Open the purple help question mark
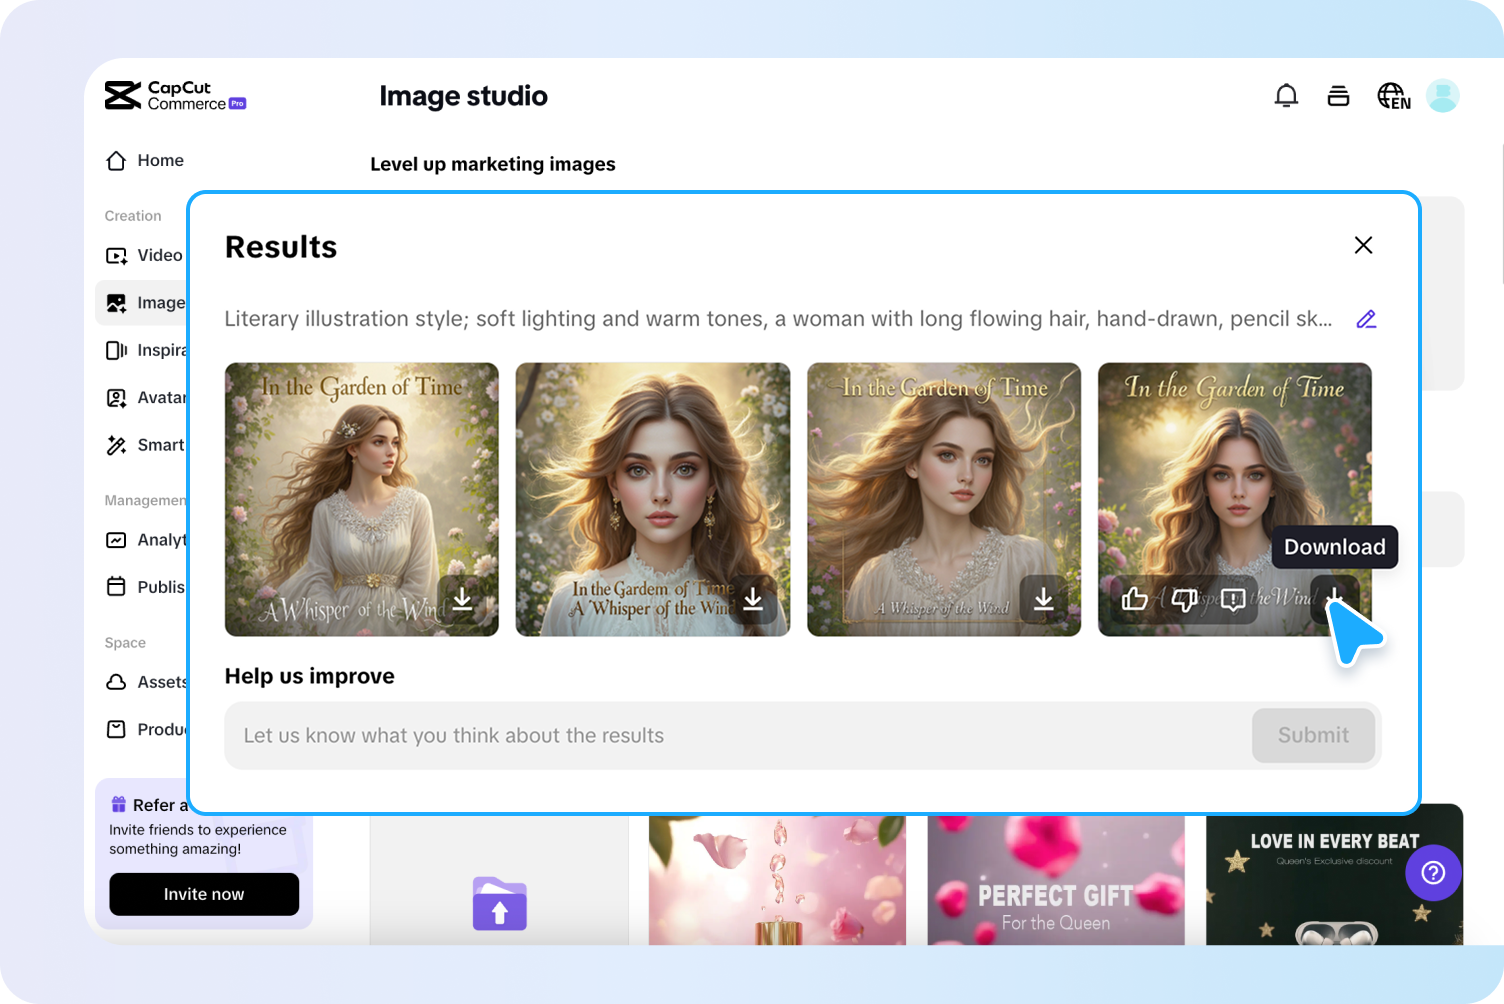This screenshot has width=1504, height=1004. [1433, 873]
